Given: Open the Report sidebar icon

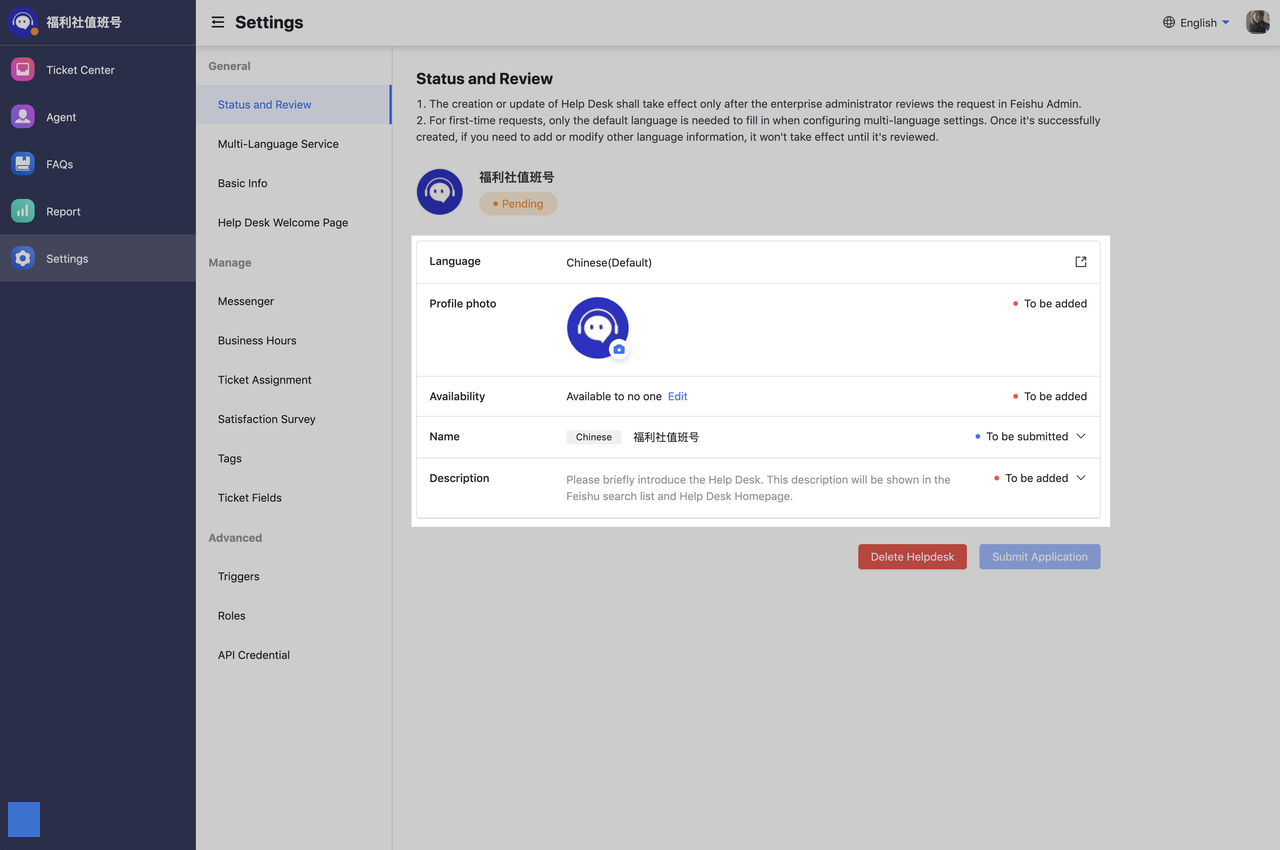Looking at the screenshot, I should point(22,211).
